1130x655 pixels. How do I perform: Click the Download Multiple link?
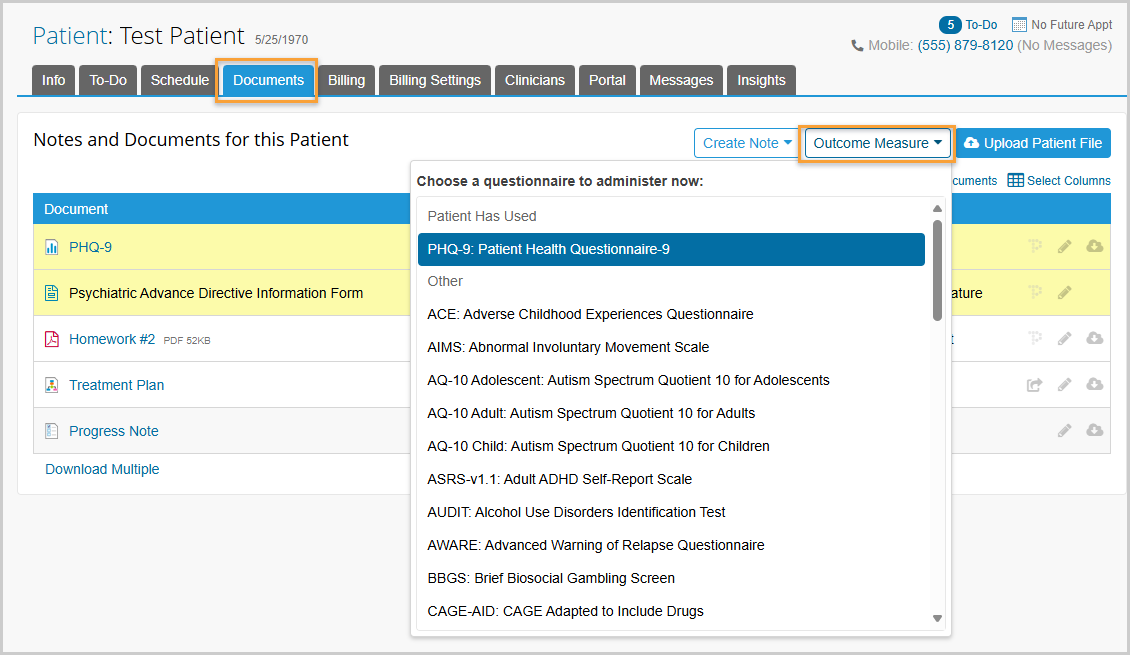(x=102, y=469)
